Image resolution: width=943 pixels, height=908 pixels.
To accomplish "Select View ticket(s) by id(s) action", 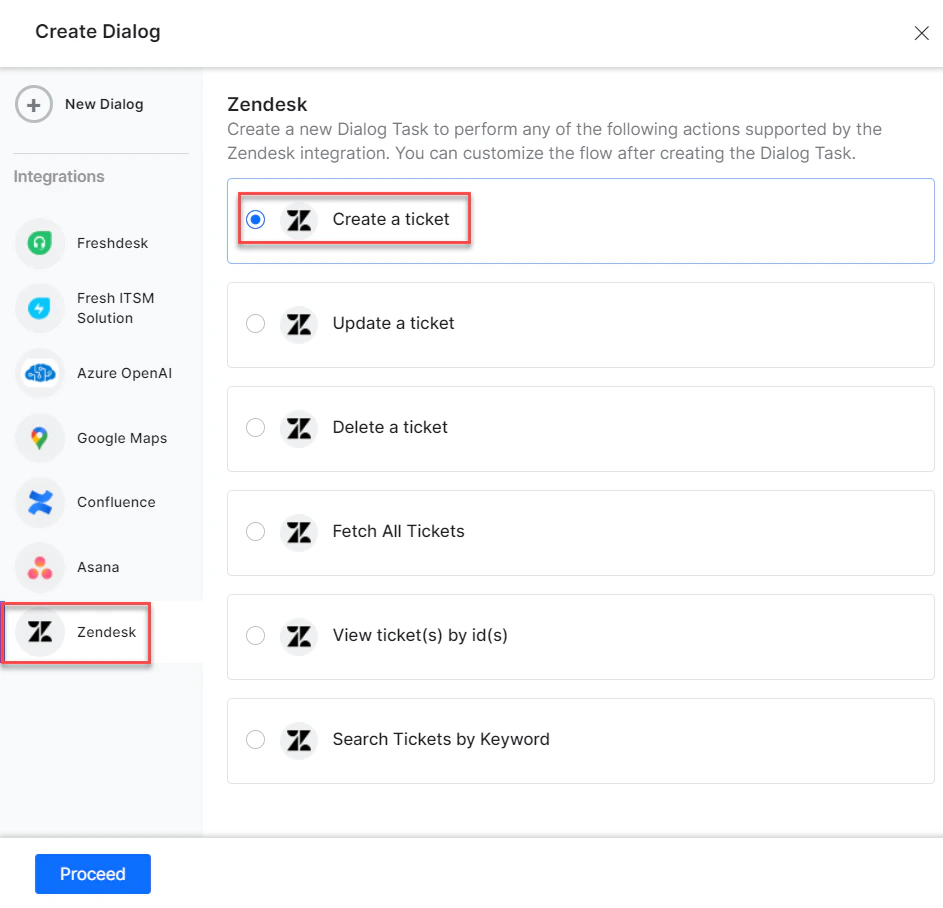I will (255, 636).
